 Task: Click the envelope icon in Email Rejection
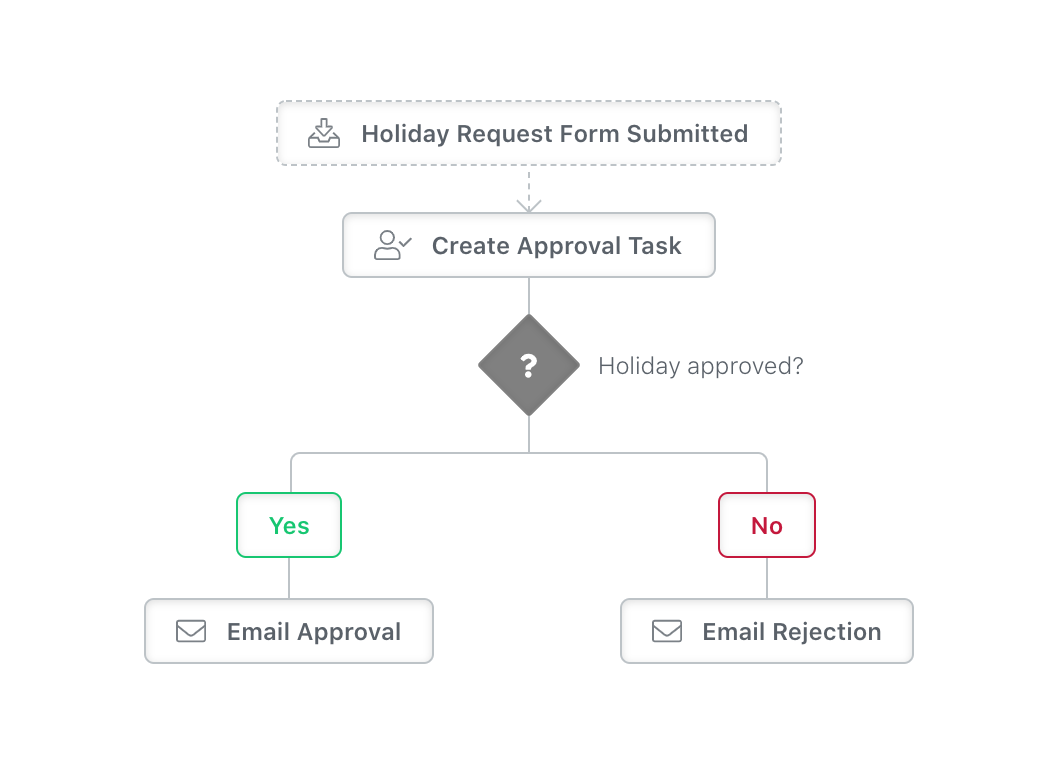(667, 631)
